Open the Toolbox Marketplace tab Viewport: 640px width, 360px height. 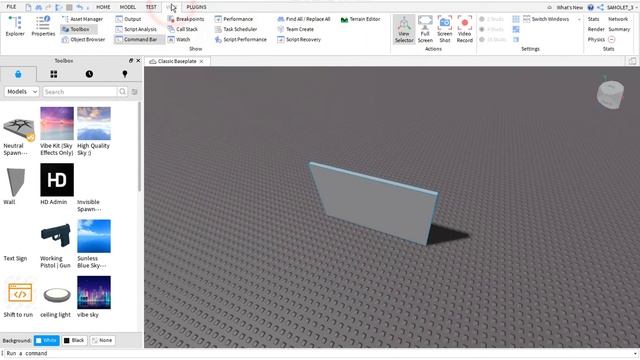[x=18, y=74]
